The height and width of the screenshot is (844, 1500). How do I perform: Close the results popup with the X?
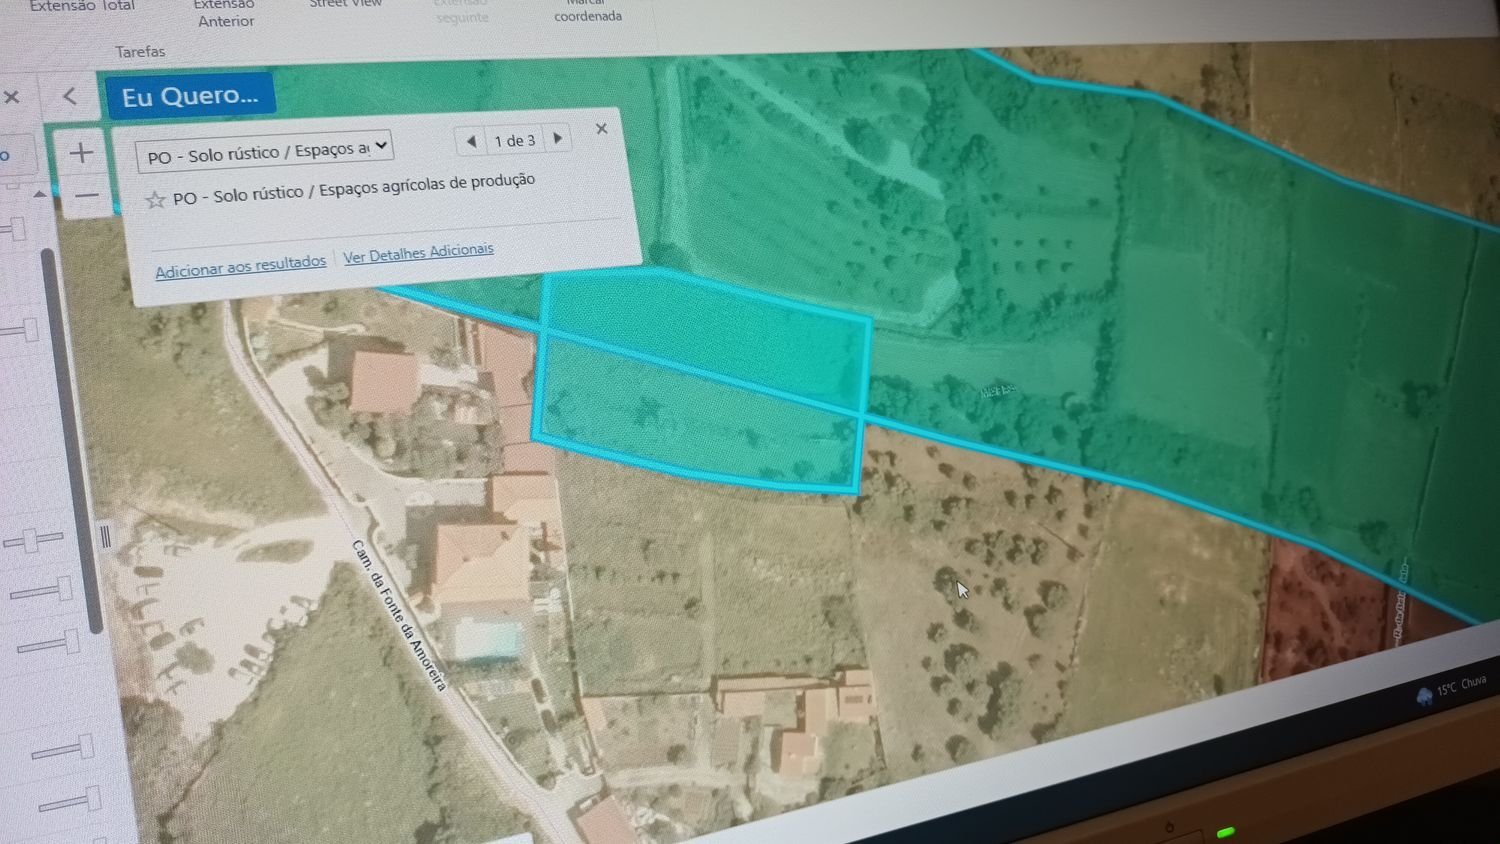pyautogui.click(x=601, y=128)
